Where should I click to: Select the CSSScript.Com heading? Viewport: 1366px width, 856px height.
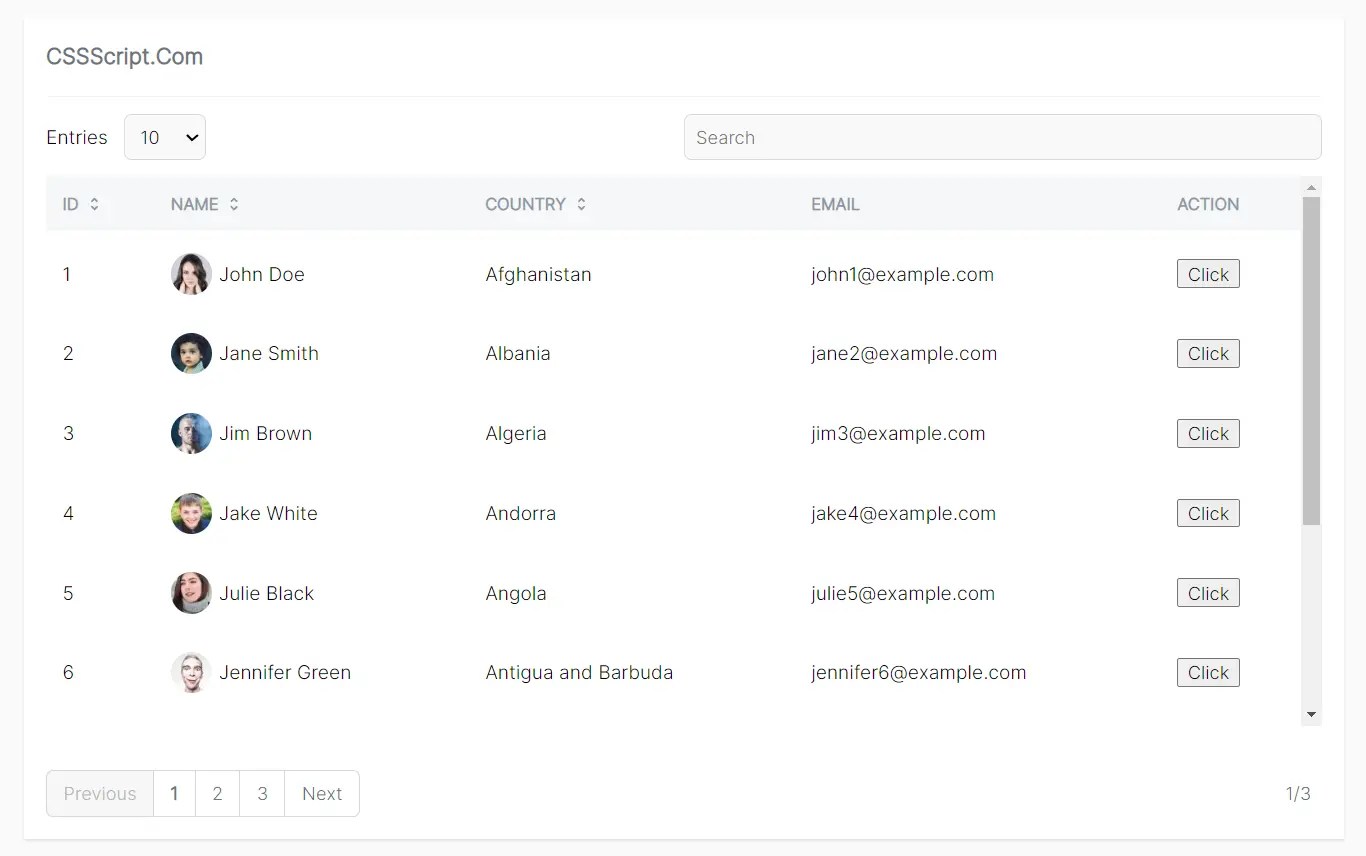[124, 57]
